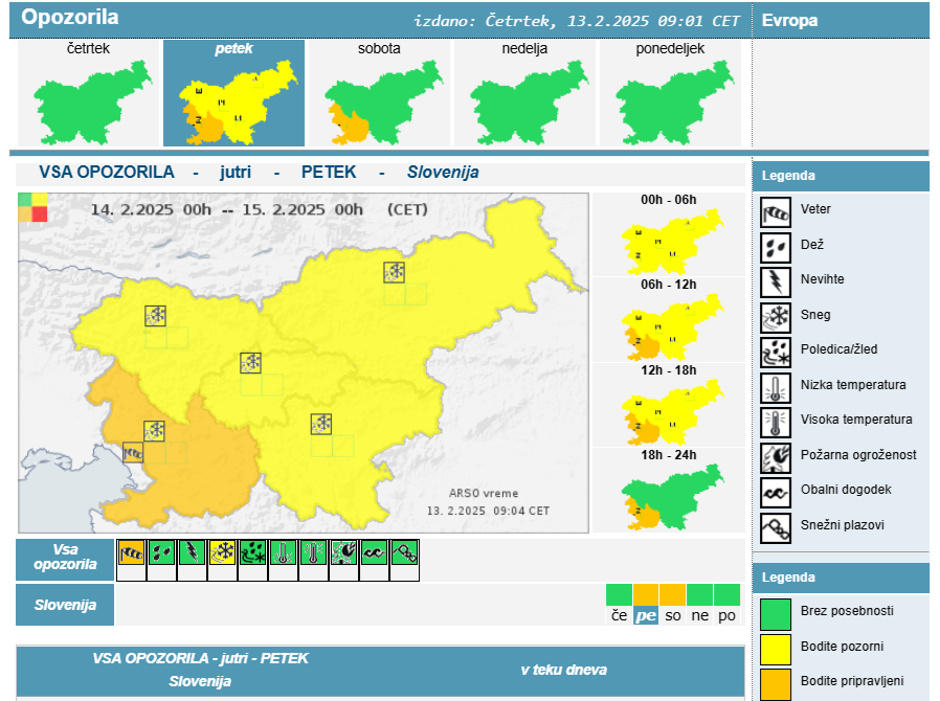The width and height of the screenshot is (940, 701).
Task: Select the fire danger filter in Vsa opozorila row
Action: [344, 553]
